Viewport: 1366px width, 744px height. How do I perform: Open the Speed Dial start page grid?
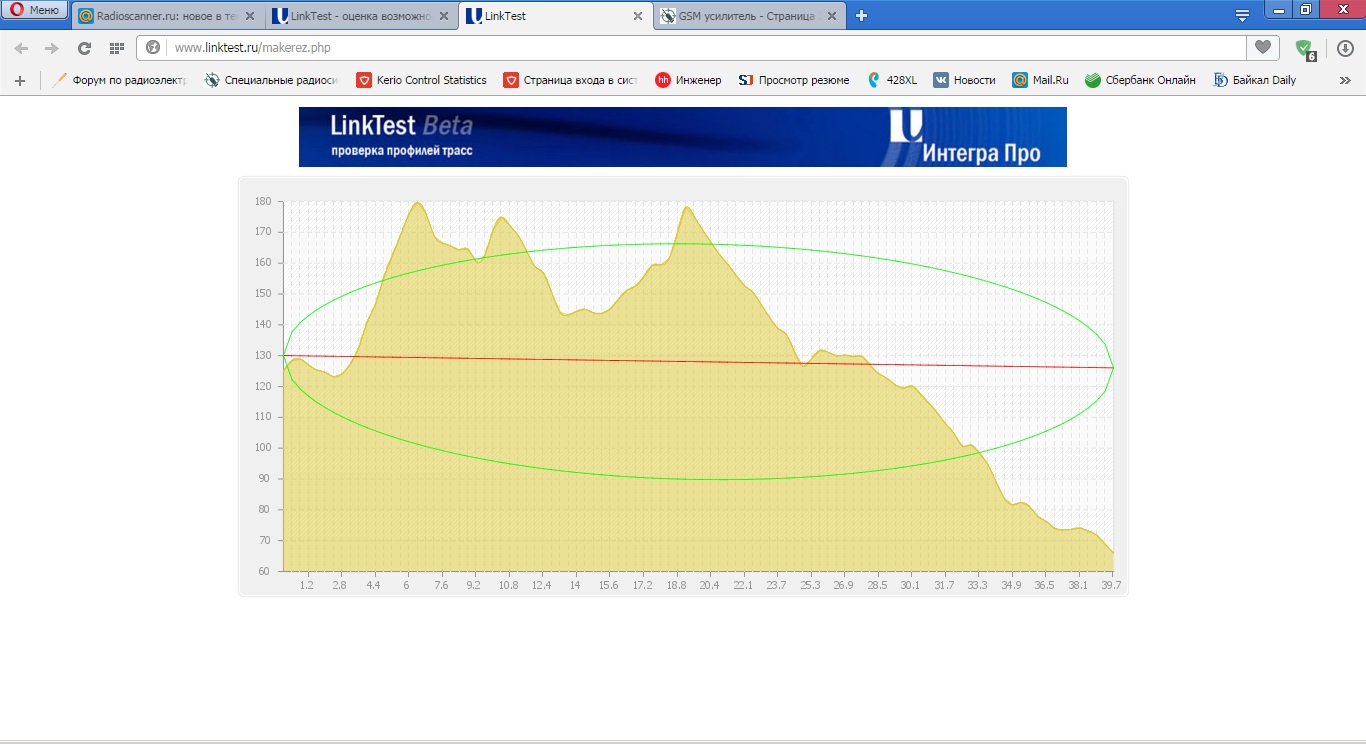[x=116, y=48]
